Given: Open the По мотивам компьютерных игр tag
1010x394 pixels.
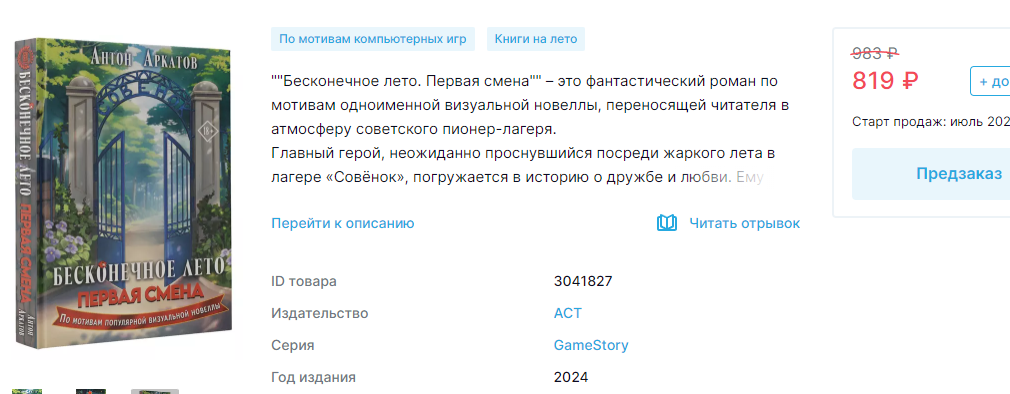Looking at the screenshot, I should click(373, 39).
